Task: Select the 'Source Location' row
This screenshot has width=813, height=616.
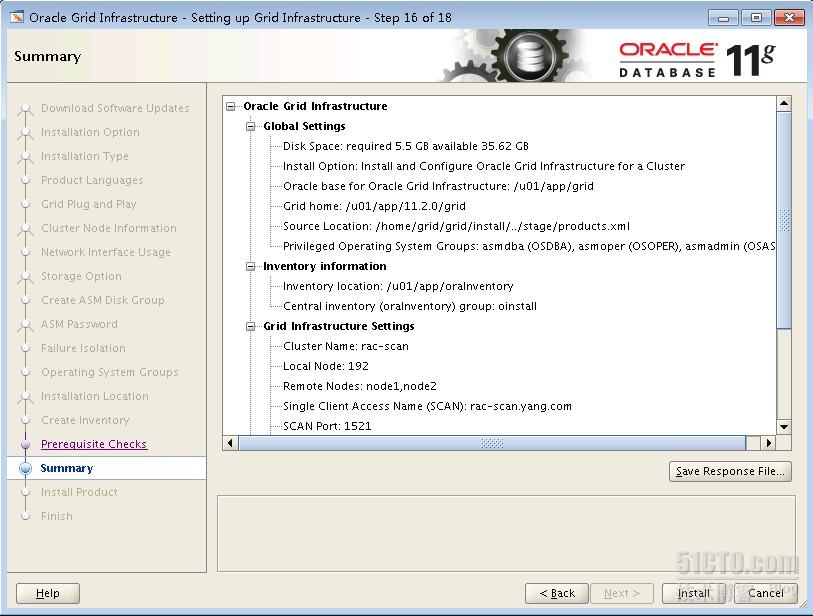Action: coord(456,226)
